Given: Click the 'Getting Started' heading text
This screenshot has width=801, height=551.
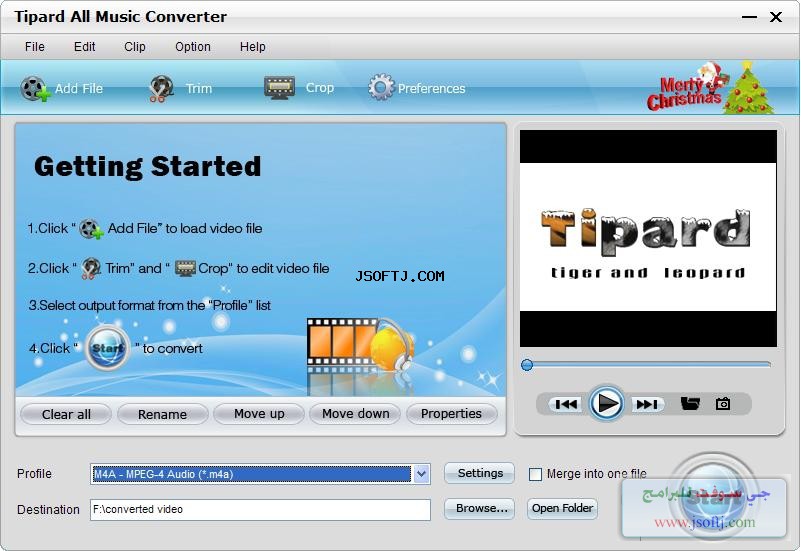Looking at the screenshot, I should click(x=148, y=167).
